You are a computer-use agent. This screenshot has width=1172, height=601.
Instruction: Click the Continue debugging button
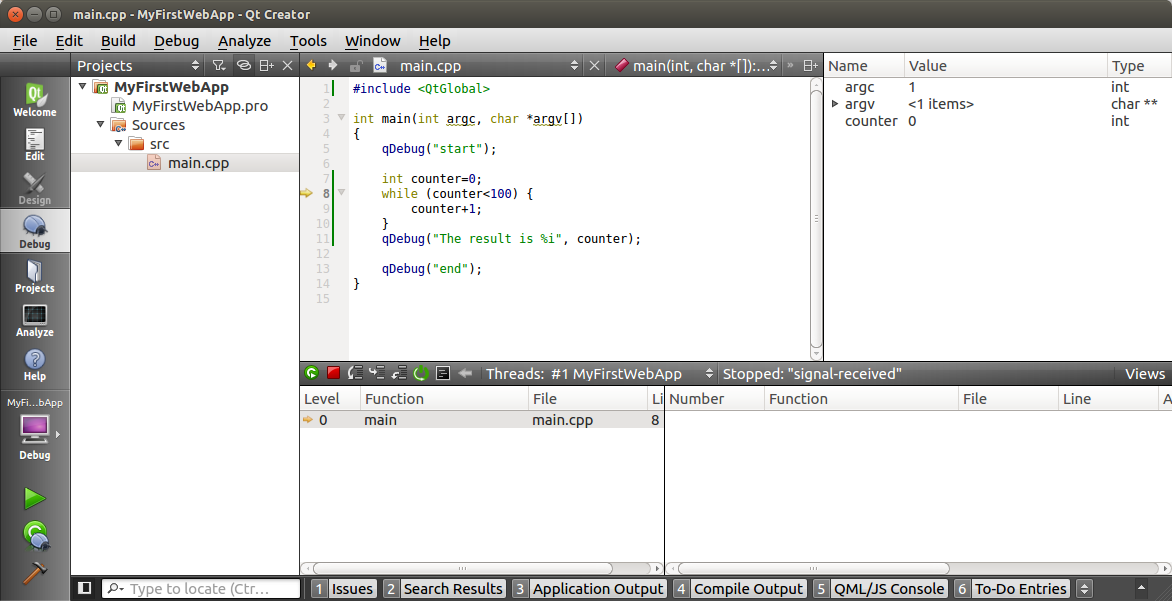312,372
